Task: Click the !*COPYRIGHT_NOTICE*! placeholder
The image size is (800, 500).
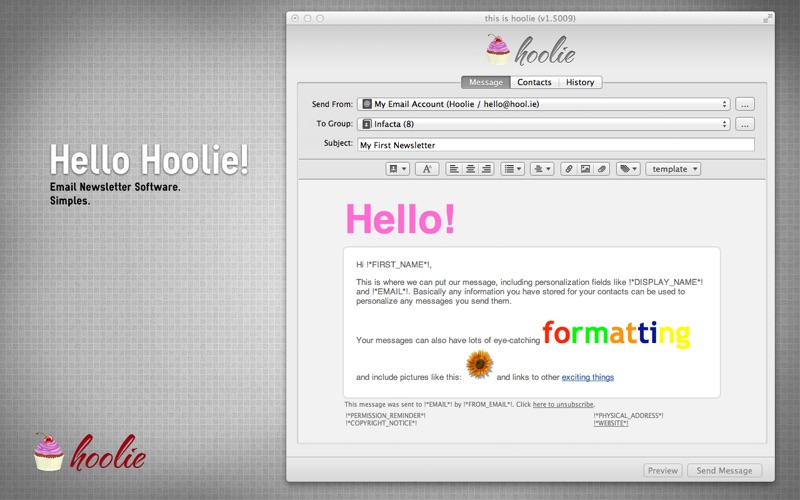Action: coord(381,423)
